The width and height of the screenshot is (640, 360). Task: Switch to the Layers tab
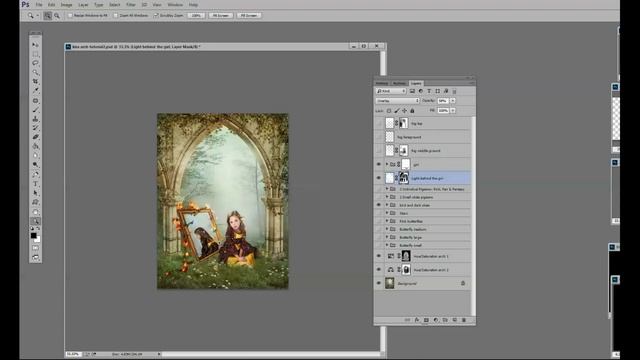pos(416,83)
